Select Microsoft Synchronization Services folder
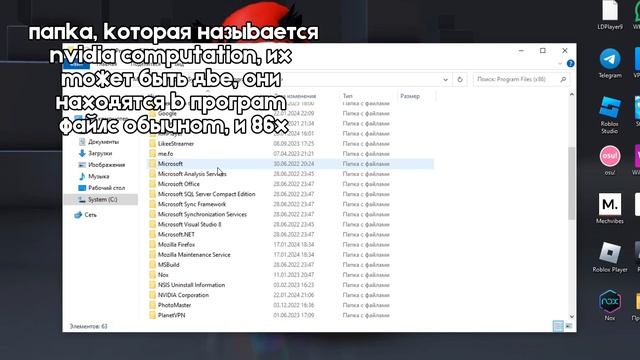Viewport: 640px width, 360px height. point(291,214)
